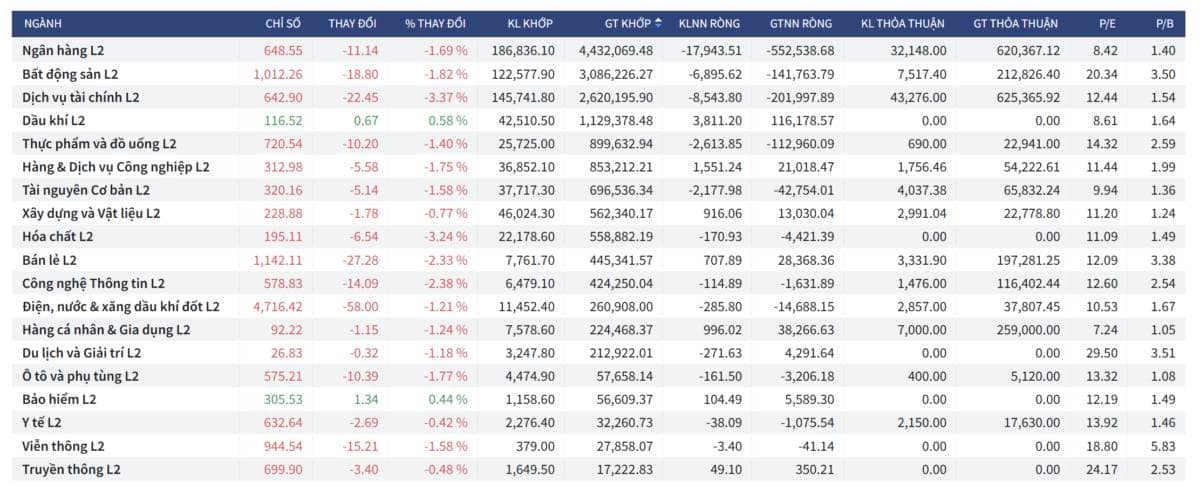Image resolution: width=1200 pixels, height=495 pixels.
Task: Click index value 1,012.26 for Bất động sản
Action: [277, 73]
